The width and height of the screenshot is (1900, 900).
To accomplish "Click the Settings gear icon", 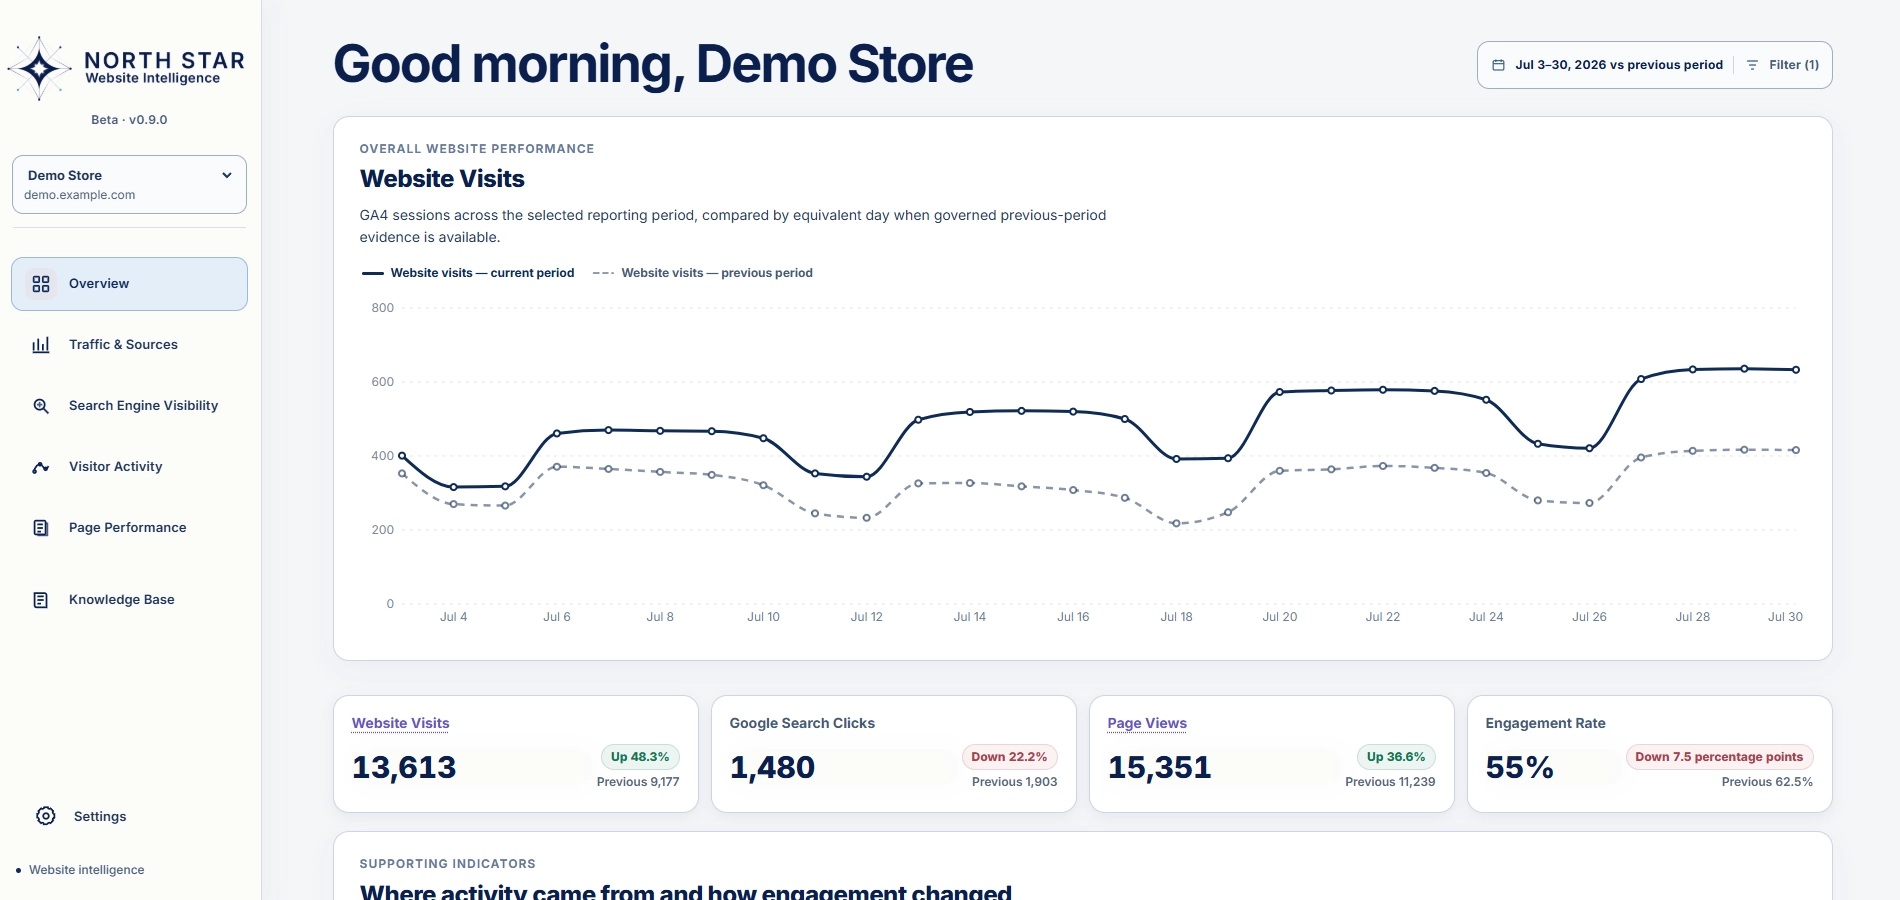I will click(x=46, y=816).
